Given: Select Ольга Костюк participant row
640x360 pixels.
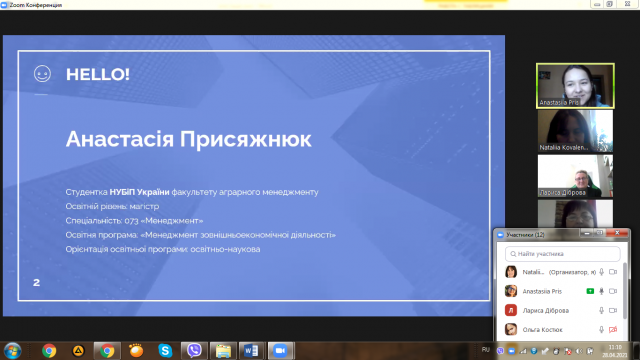Looking at the screenshot, I should [x=560, y=329].
